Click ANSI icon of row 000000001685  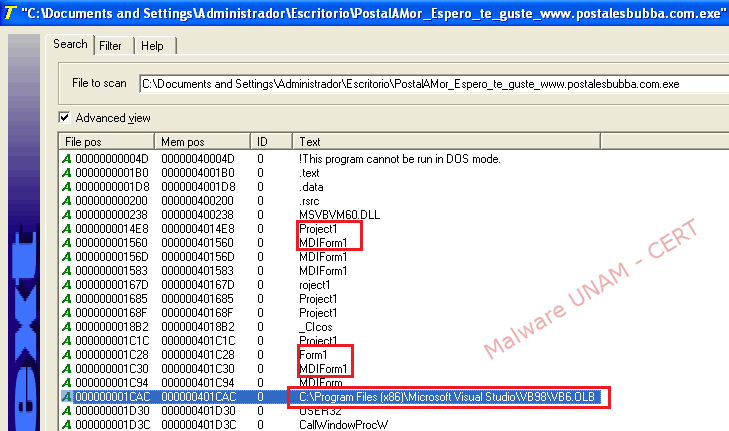click(67, 298)
